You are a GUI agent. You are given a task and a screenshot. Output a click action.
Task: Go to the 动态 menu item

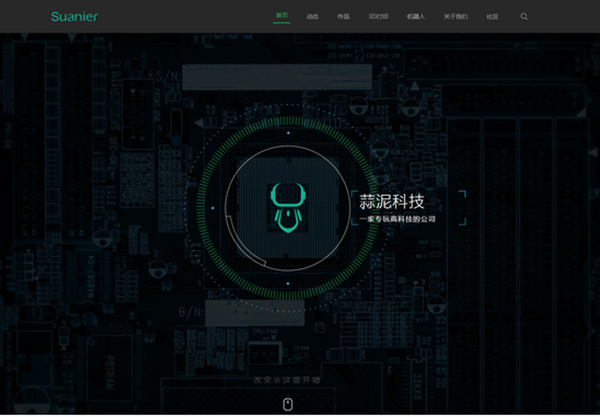pos(312,17)
